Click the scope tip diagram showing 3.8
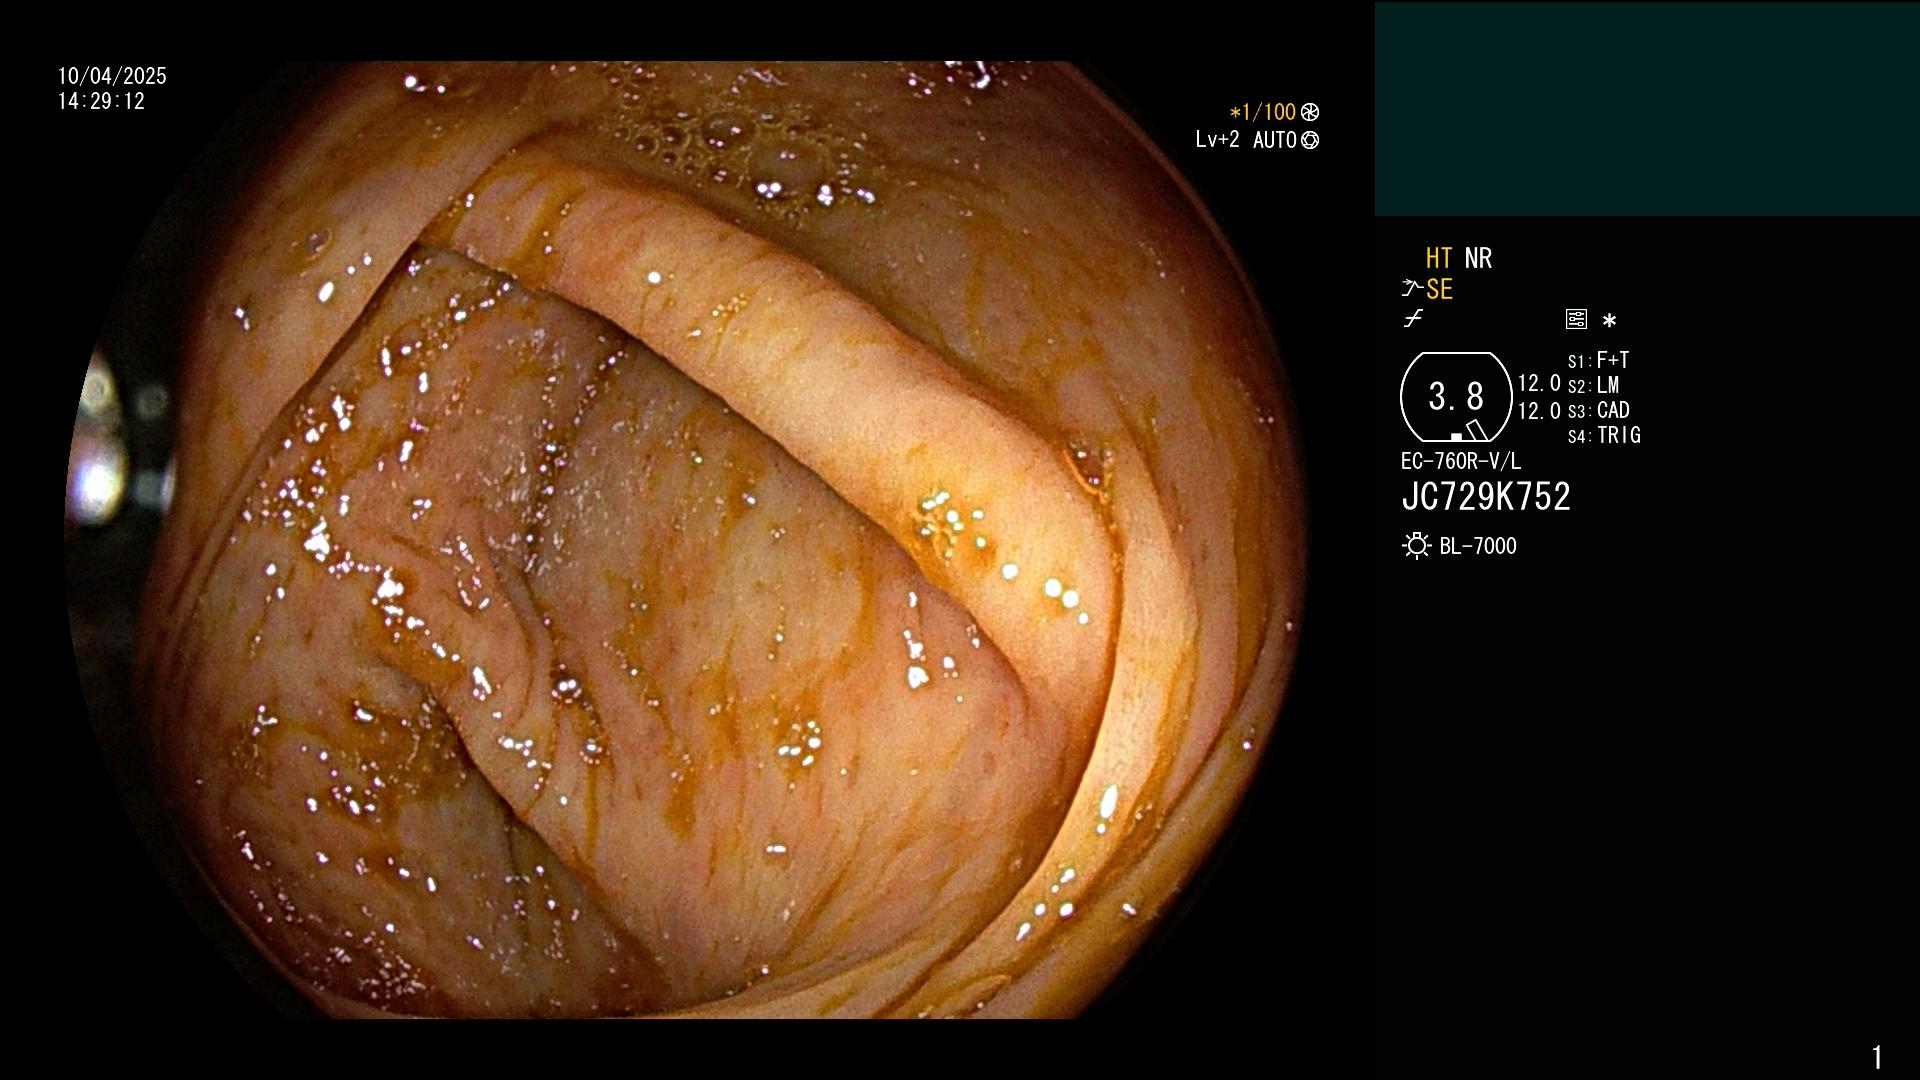Screen dimensions: 1920x1080 1456,397
